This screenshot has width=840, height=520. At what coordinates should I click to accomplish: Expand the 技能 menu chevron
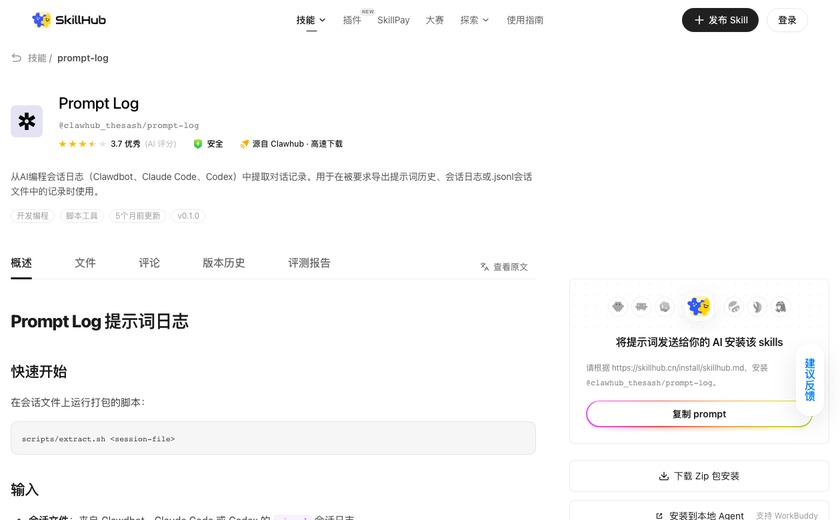pyautogui.click(x=322, y=20)
